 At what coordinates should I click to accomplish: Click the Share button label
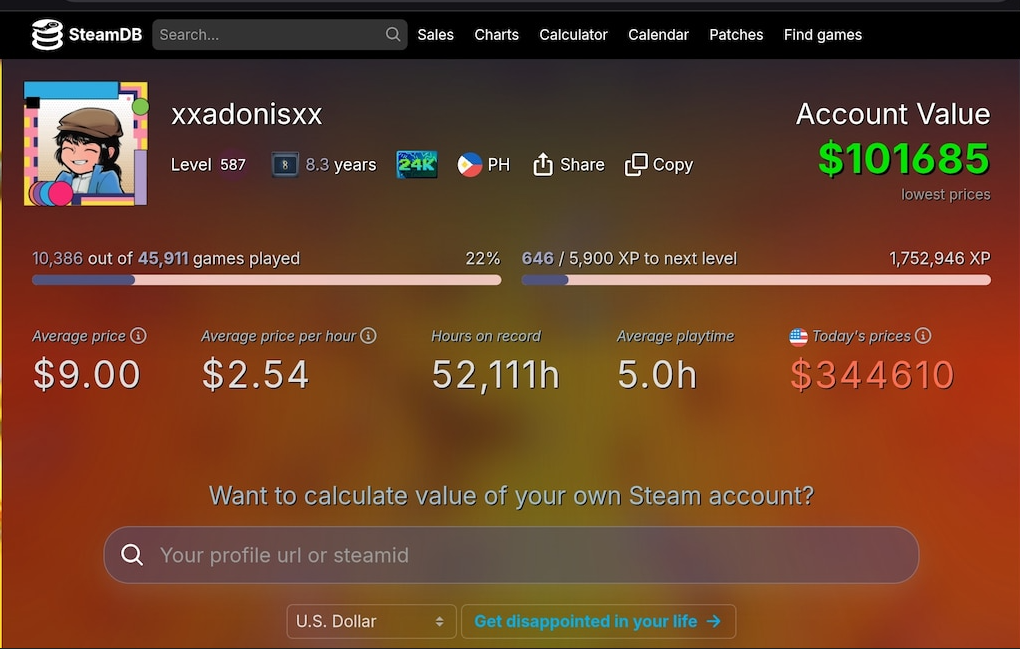pyautogui.click(x=582, y=165)
